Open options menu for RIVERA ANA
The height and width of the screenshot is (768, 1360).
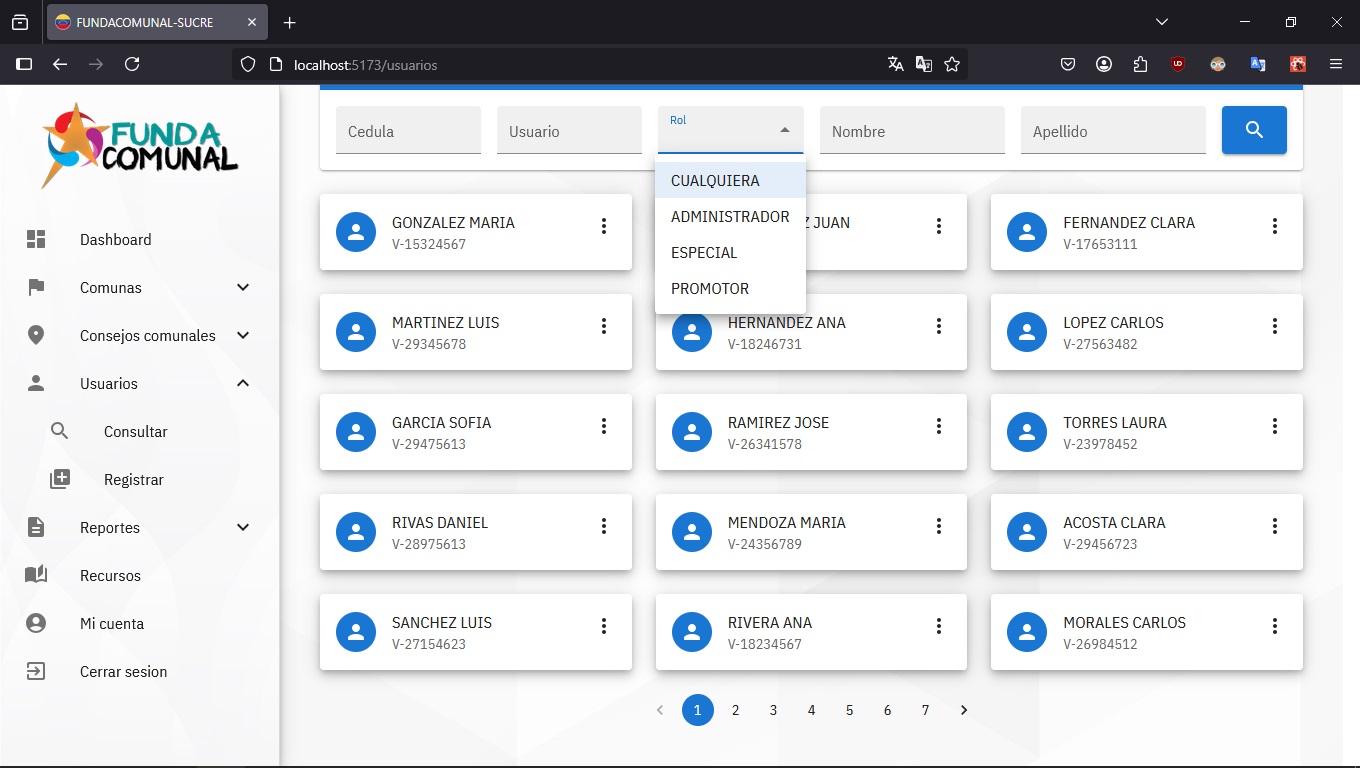pos(939,626)
